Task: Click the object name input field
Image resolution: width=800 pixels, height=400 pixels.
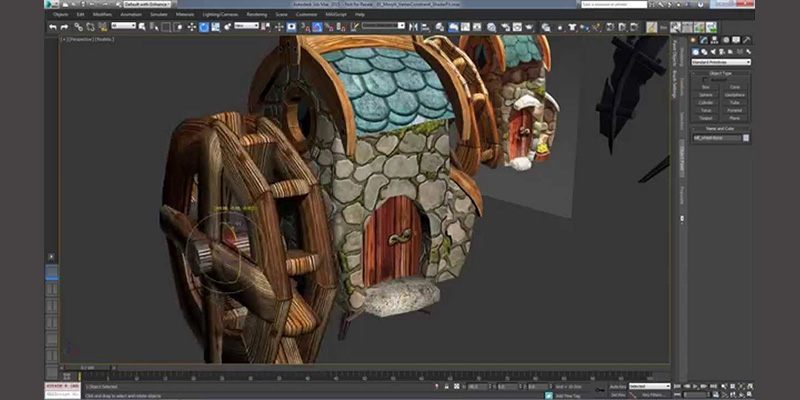Action: click(x=717, y=138)
